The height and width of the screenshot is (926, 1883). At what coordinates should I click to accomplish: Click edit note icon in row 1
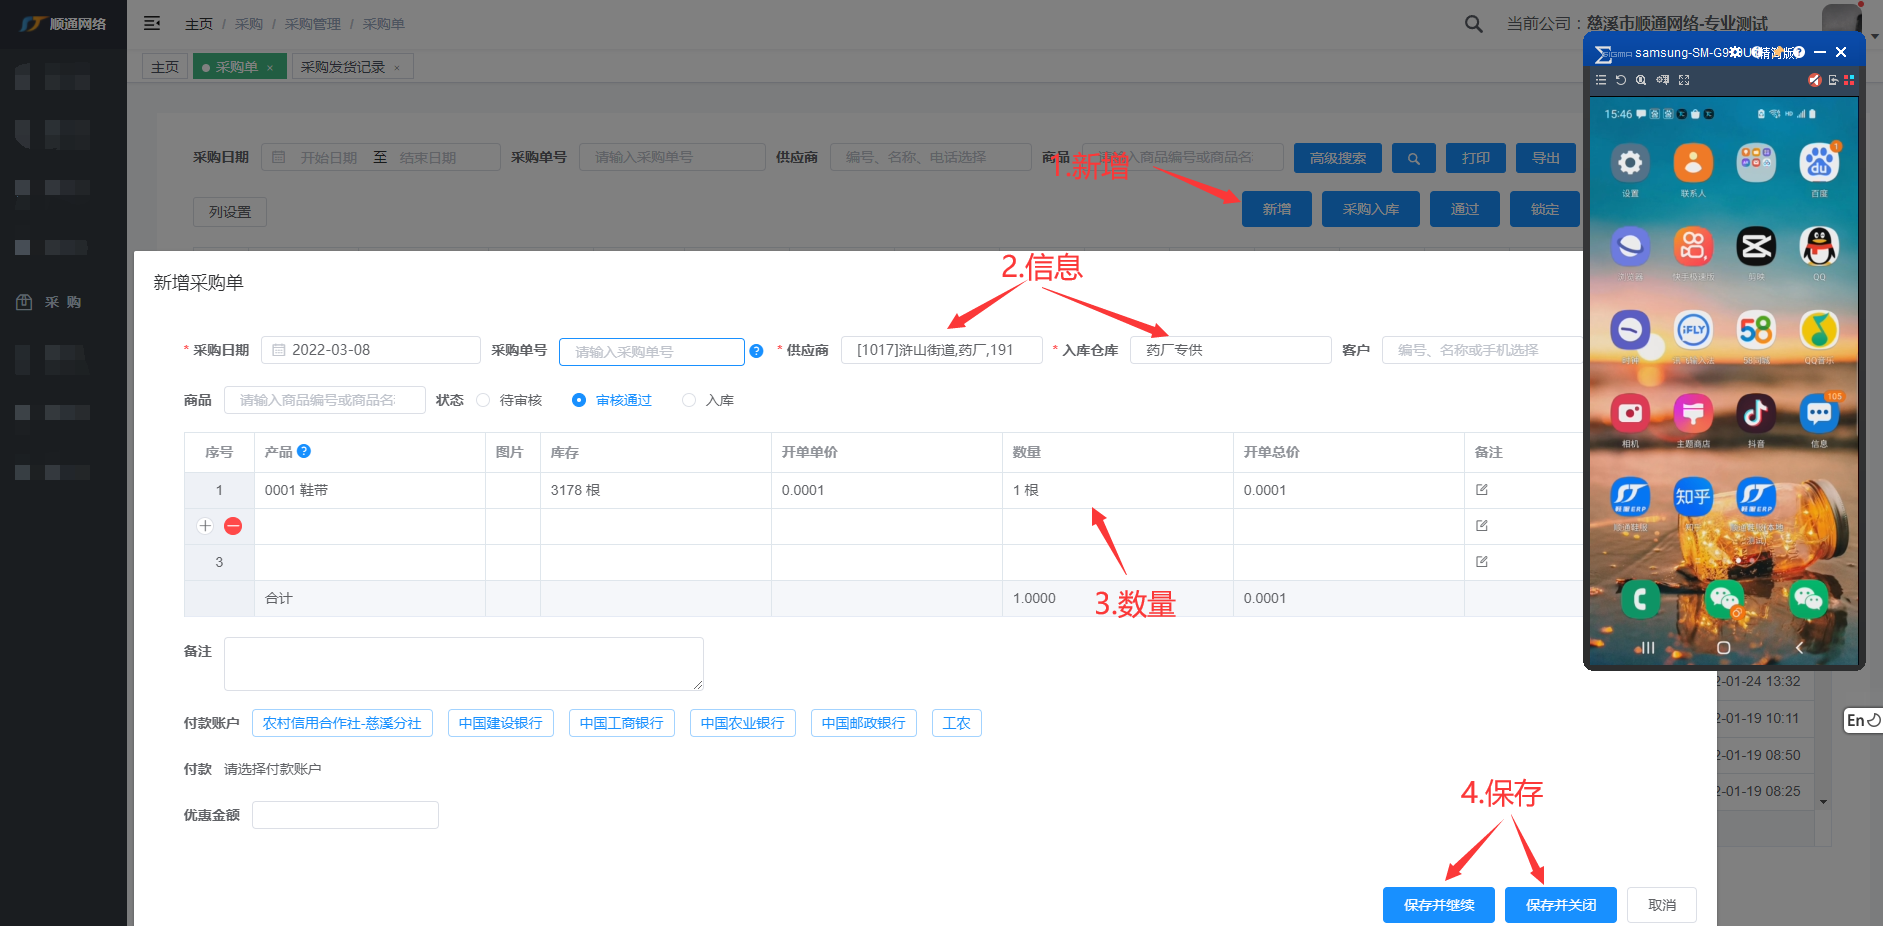[1482, 490]
